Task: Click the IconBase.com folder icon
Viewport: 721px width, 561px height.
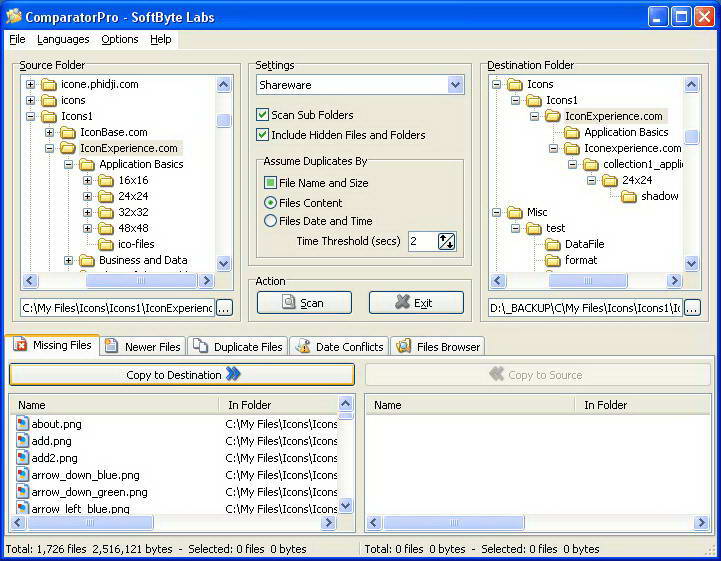Action: tap(68, 133)
